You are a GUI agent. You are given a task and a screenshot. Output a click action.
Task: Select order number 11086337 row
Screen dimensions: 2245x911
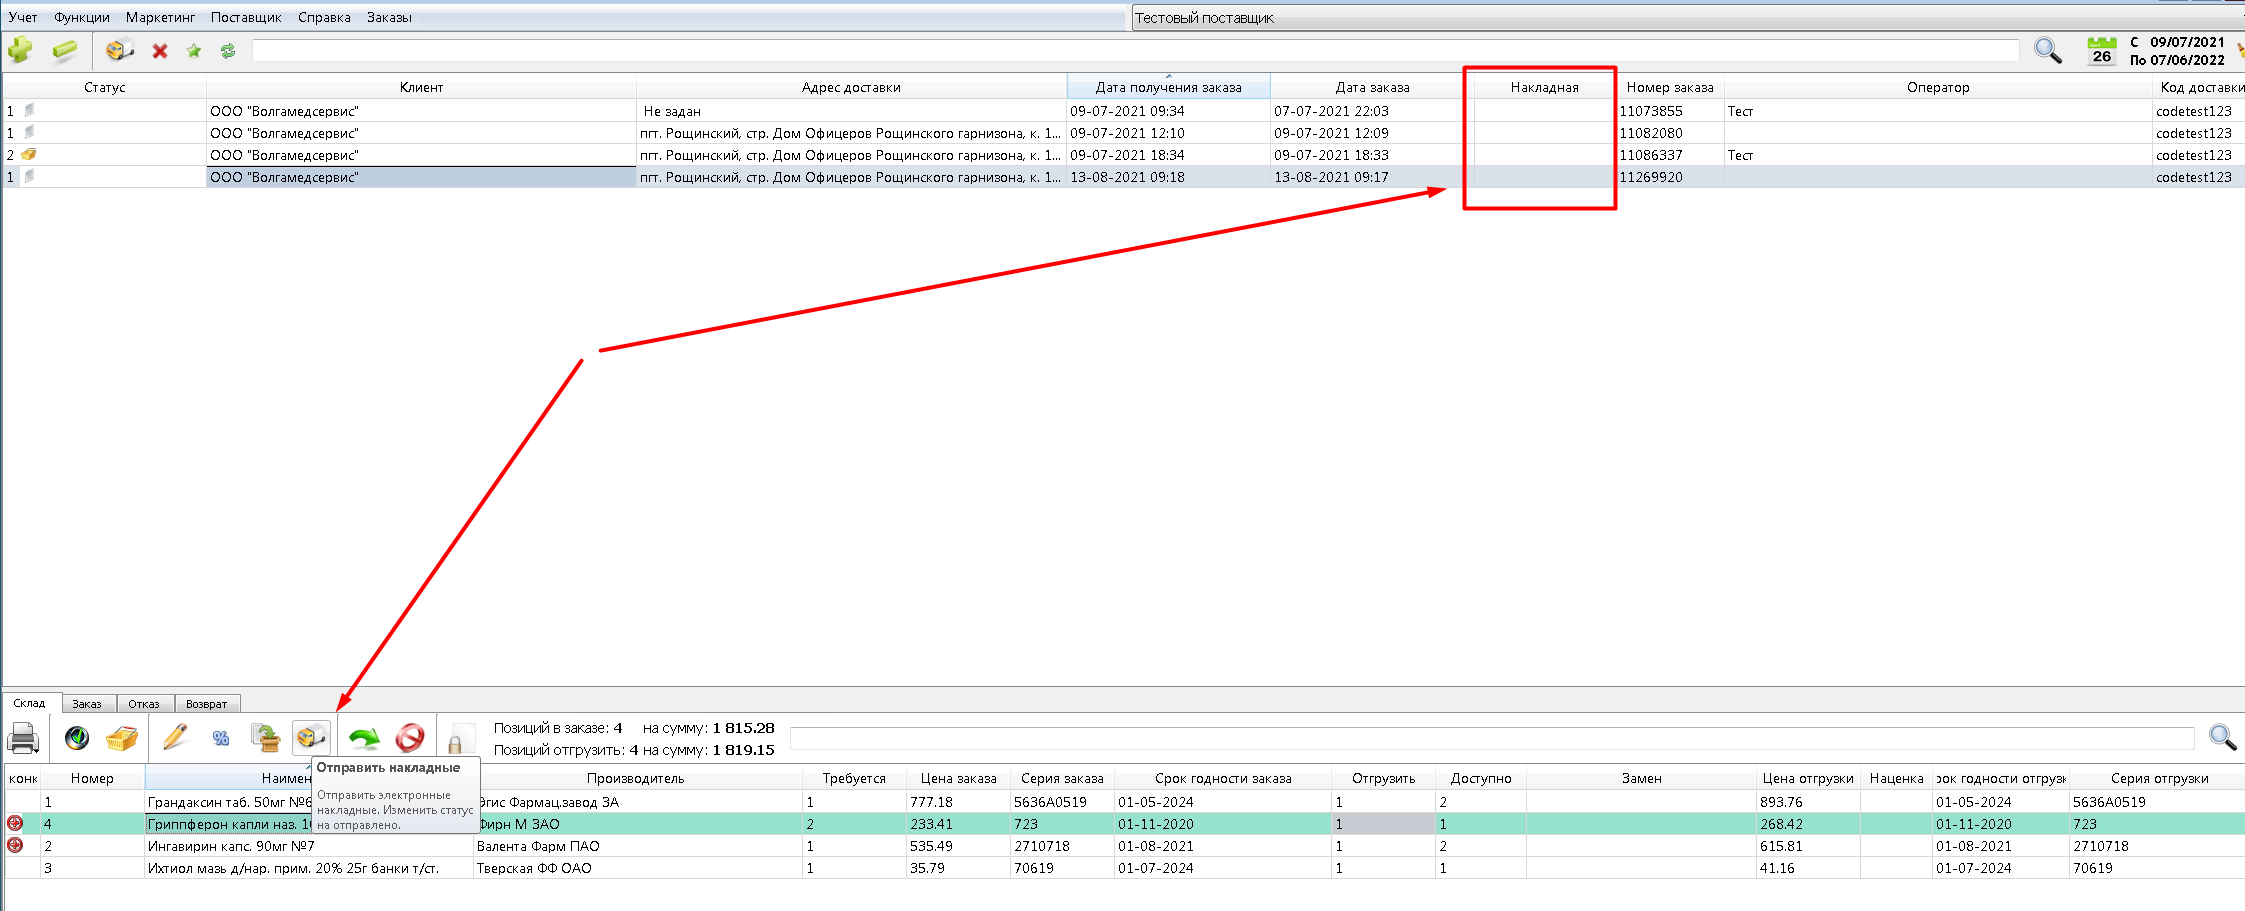click(1651, 155)
